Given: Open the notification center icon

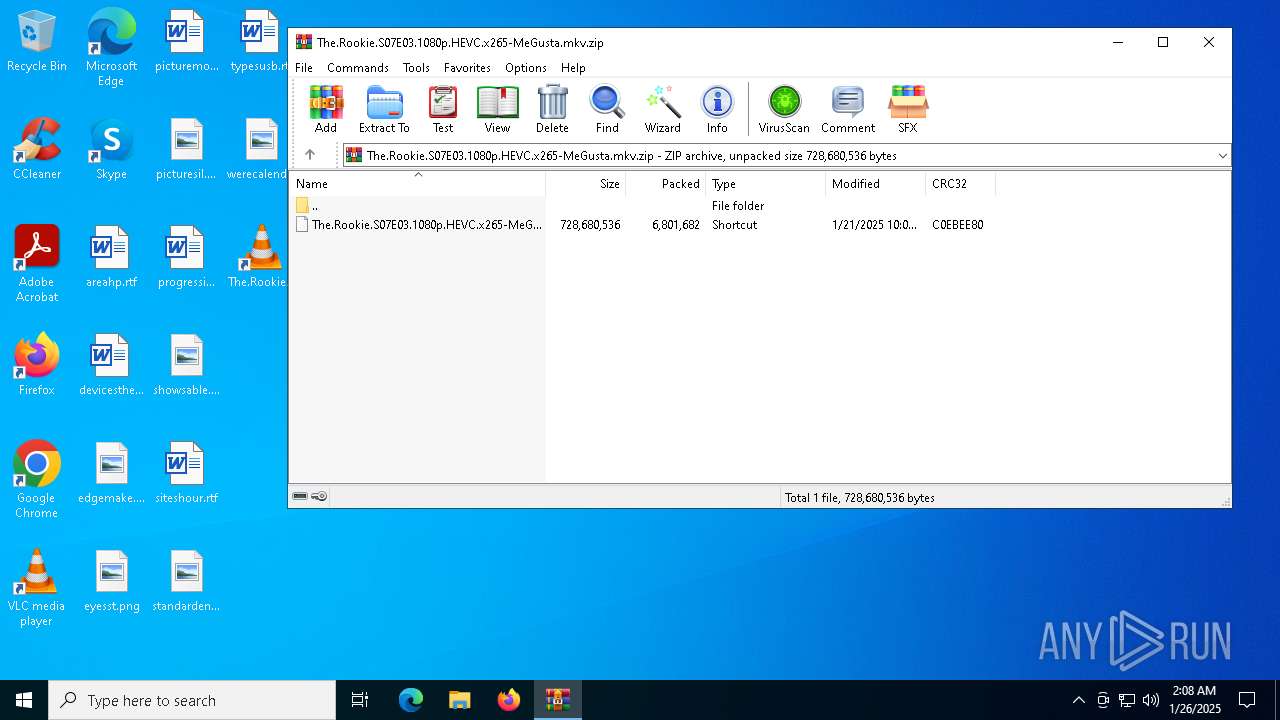Looking at the screenshot, I should click(x=1247, y=700).
